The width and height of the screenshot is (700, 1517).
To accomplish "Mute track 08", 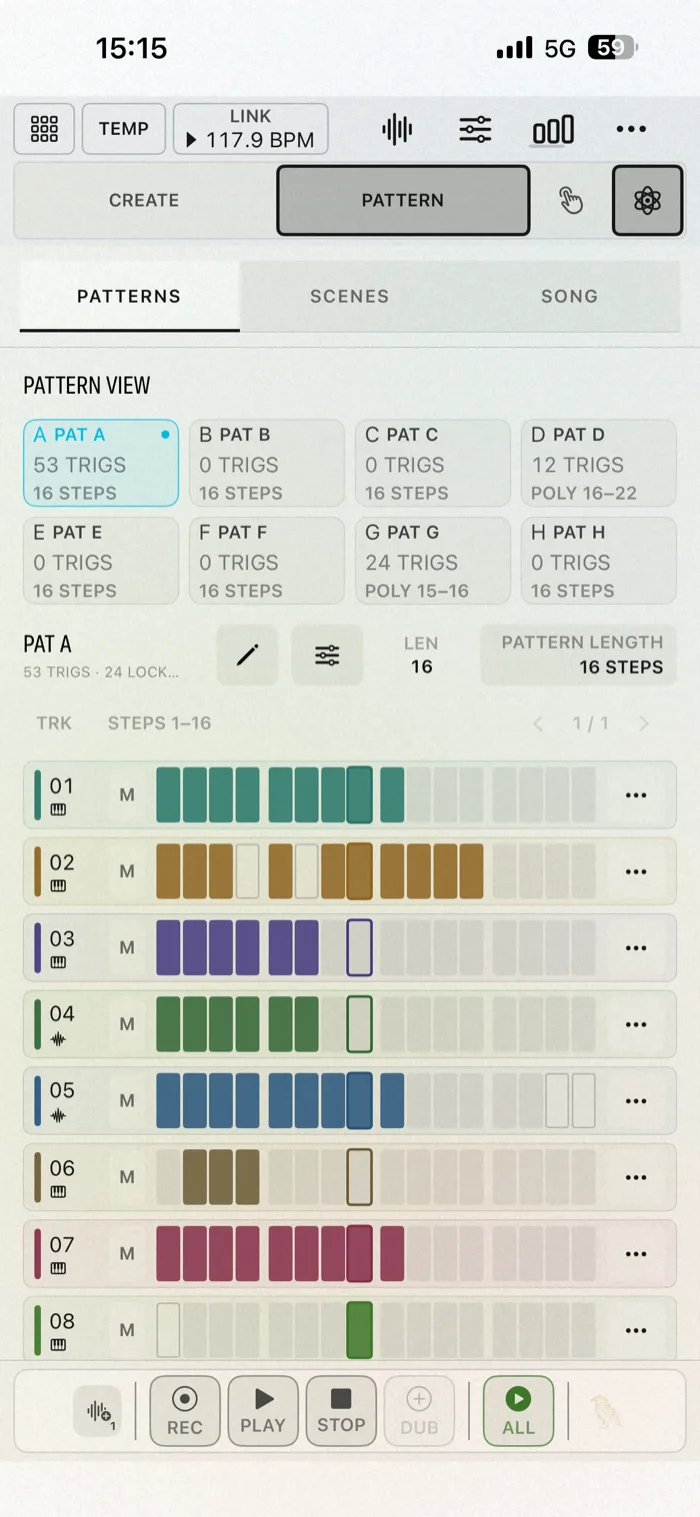I will pos(127,1330).
